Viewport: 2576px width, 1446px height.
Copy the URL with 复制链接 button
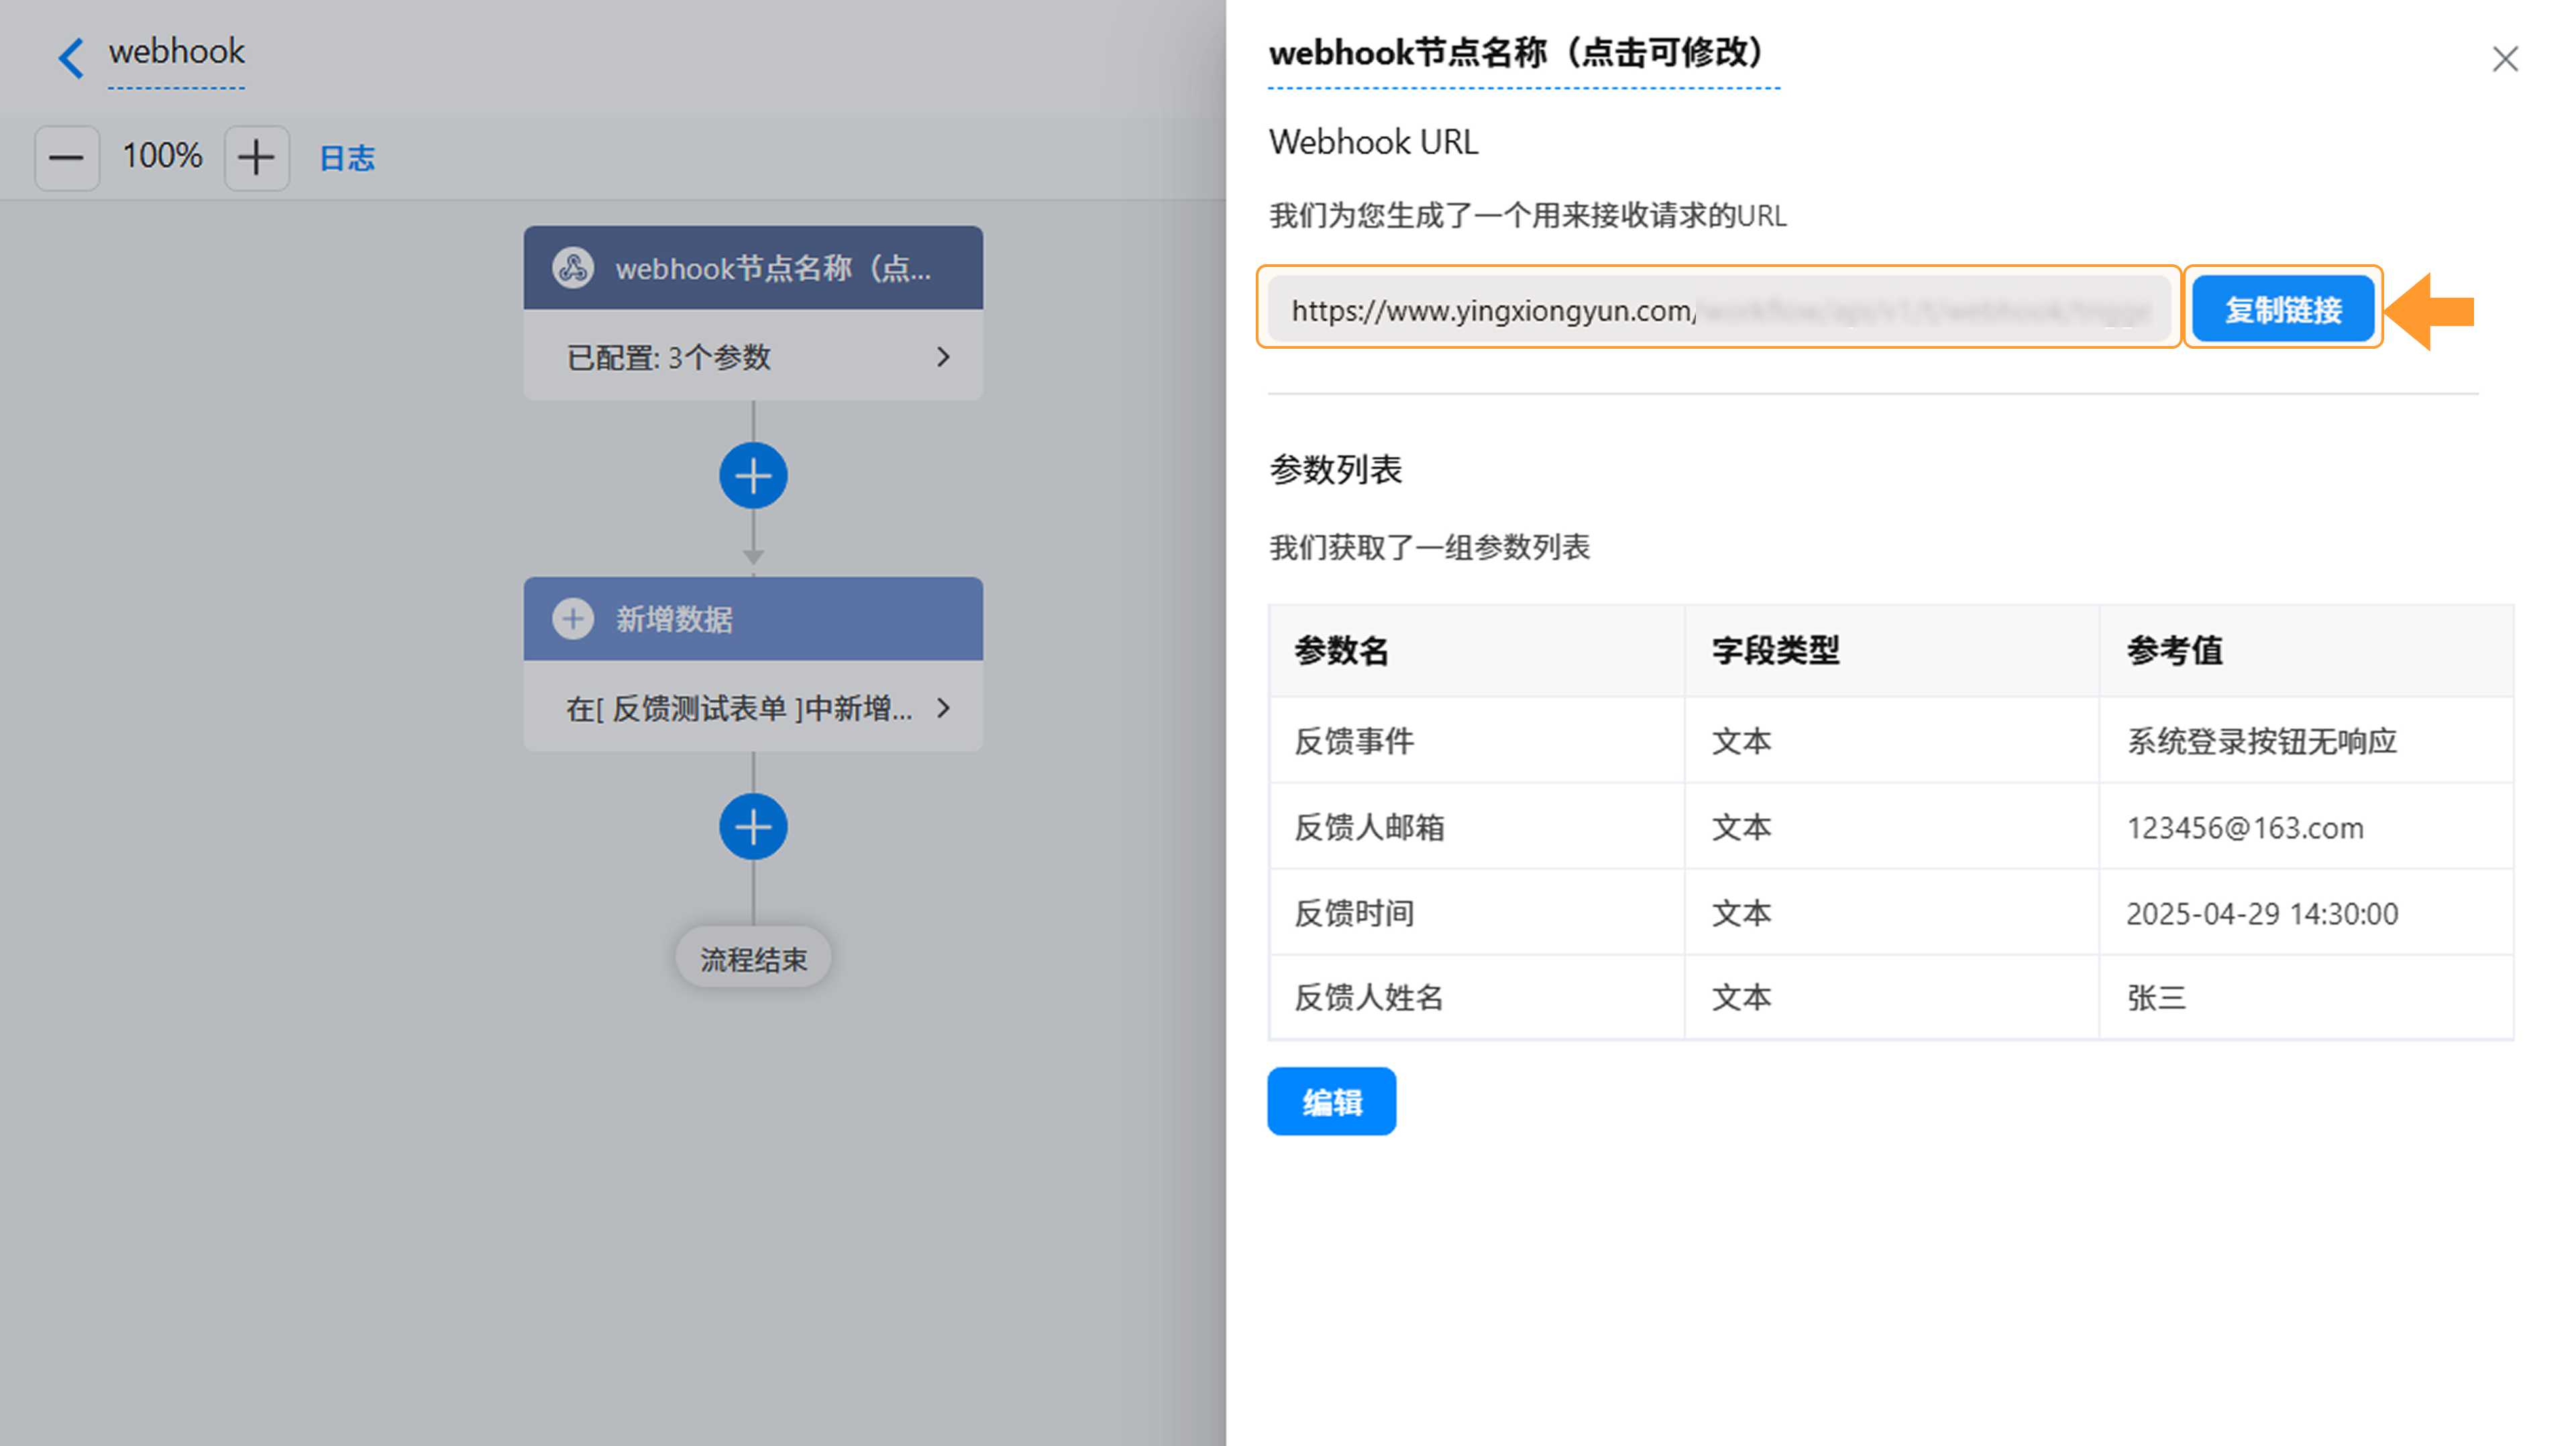(2283, 310)
